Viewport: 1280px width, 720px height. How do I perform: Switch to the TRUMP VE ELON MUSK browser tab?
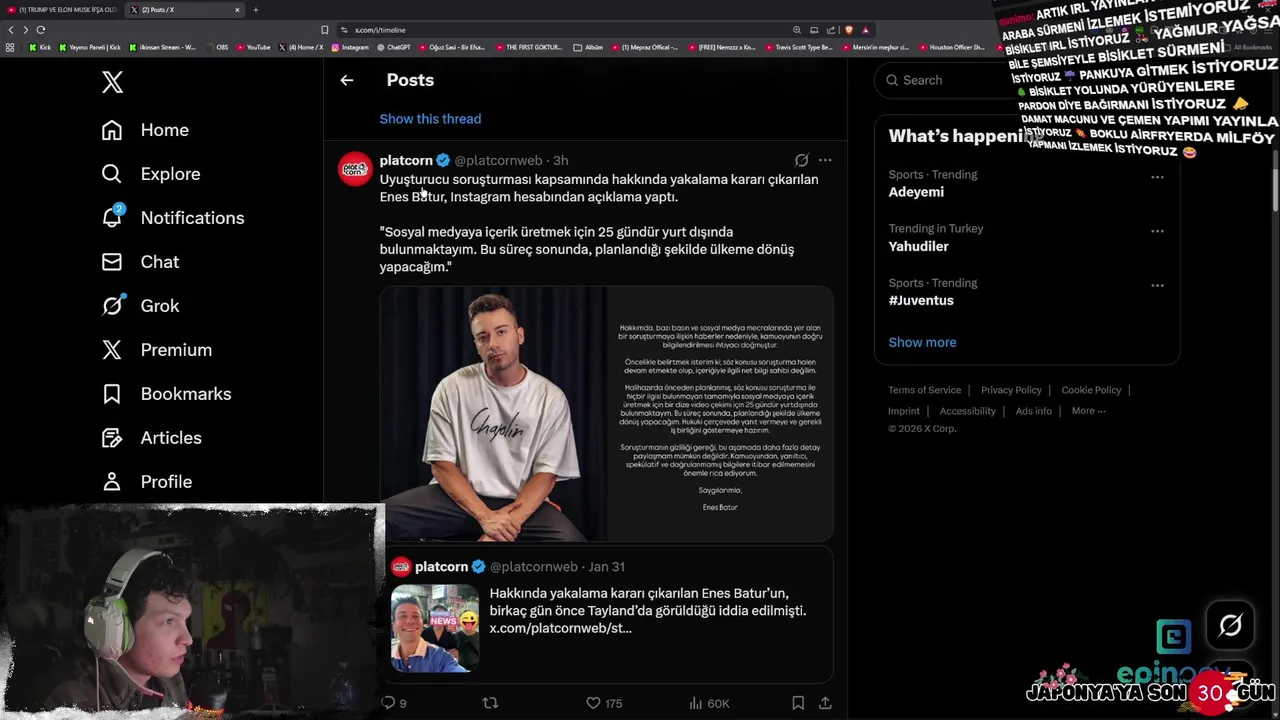click(x=62, y=10)
